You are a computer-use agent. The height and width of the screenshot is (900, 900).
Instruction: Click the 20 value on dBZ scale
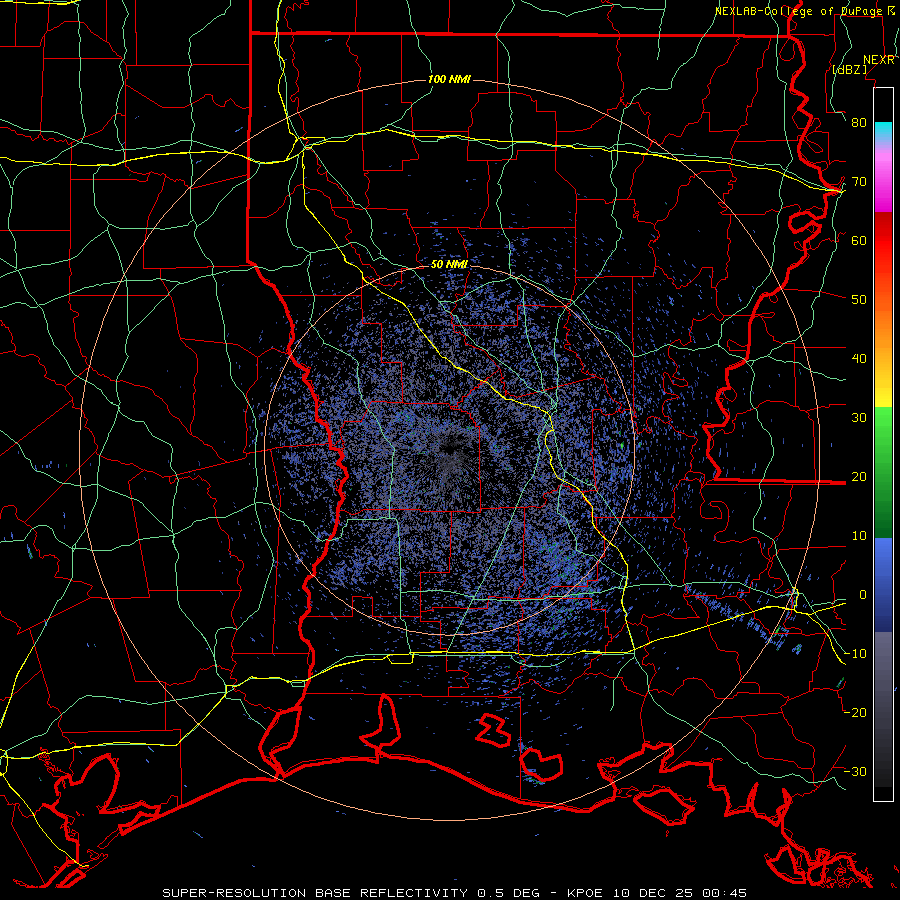(859, 477)
